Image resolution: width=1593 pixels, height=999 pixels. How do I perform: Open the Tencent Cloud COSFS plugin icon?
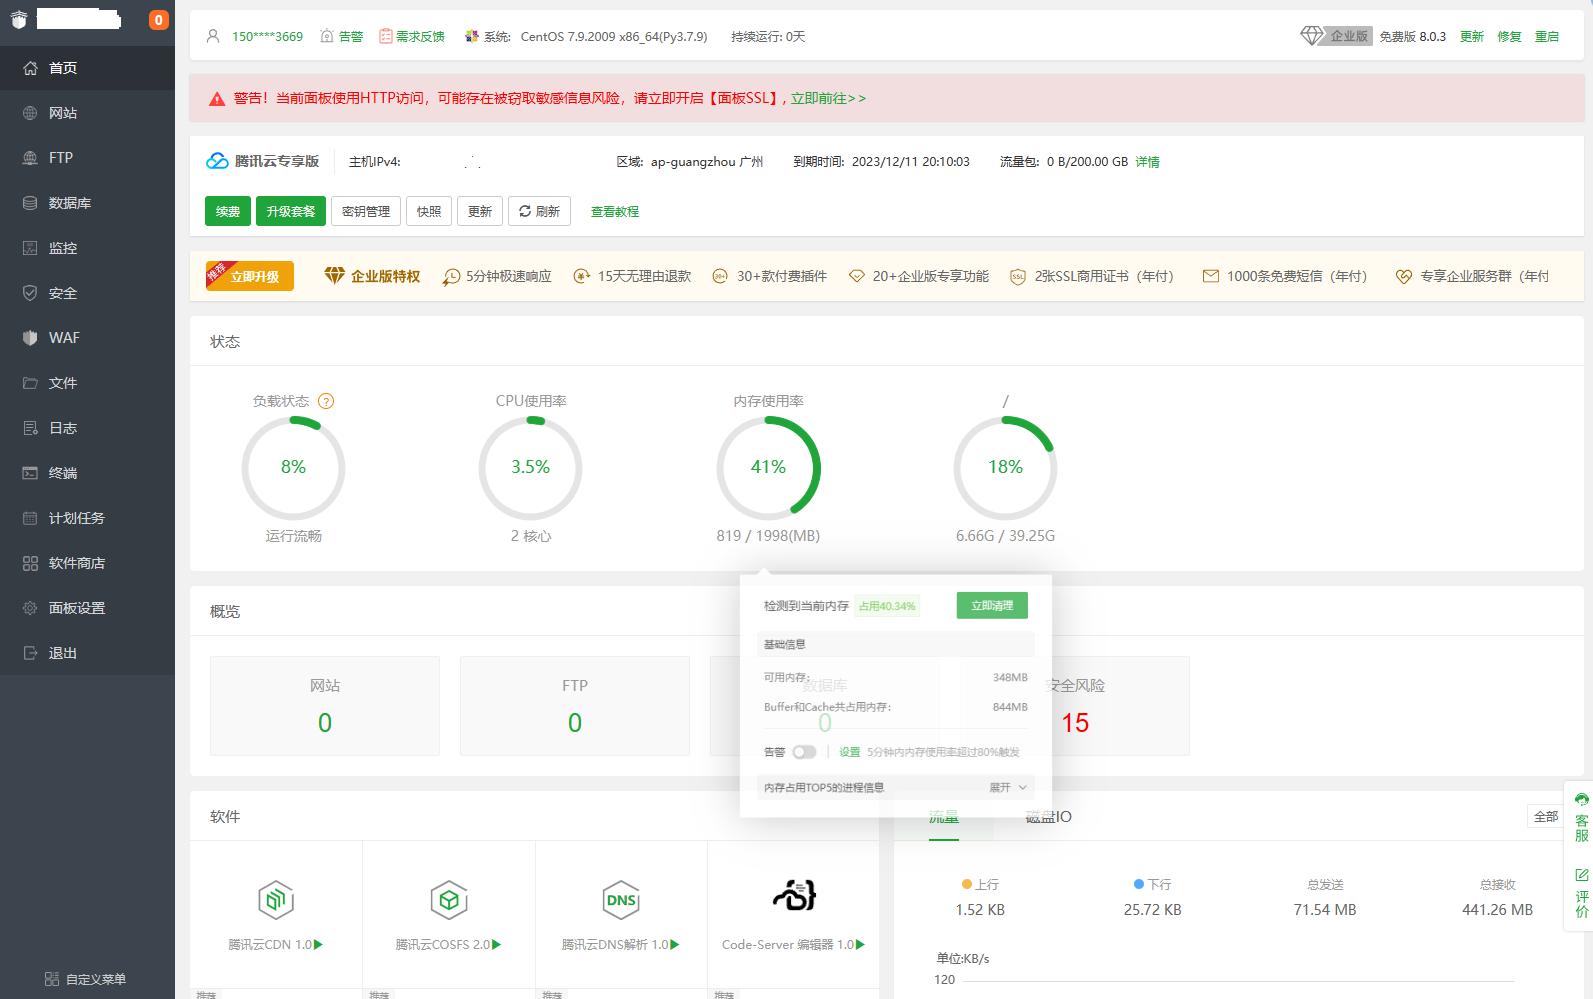tap(448, 899)
